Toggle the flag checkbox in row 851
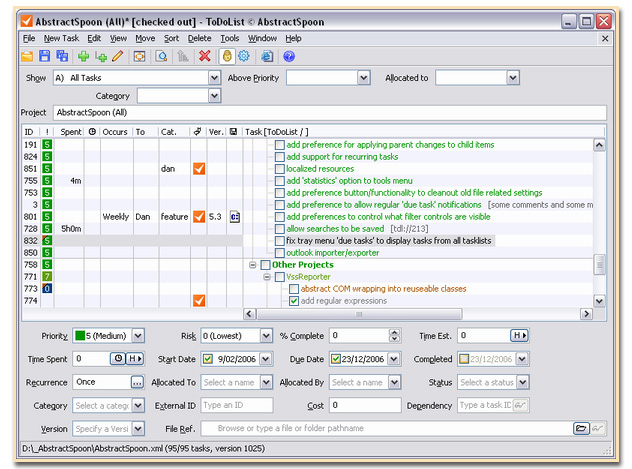 coord(199,168)
